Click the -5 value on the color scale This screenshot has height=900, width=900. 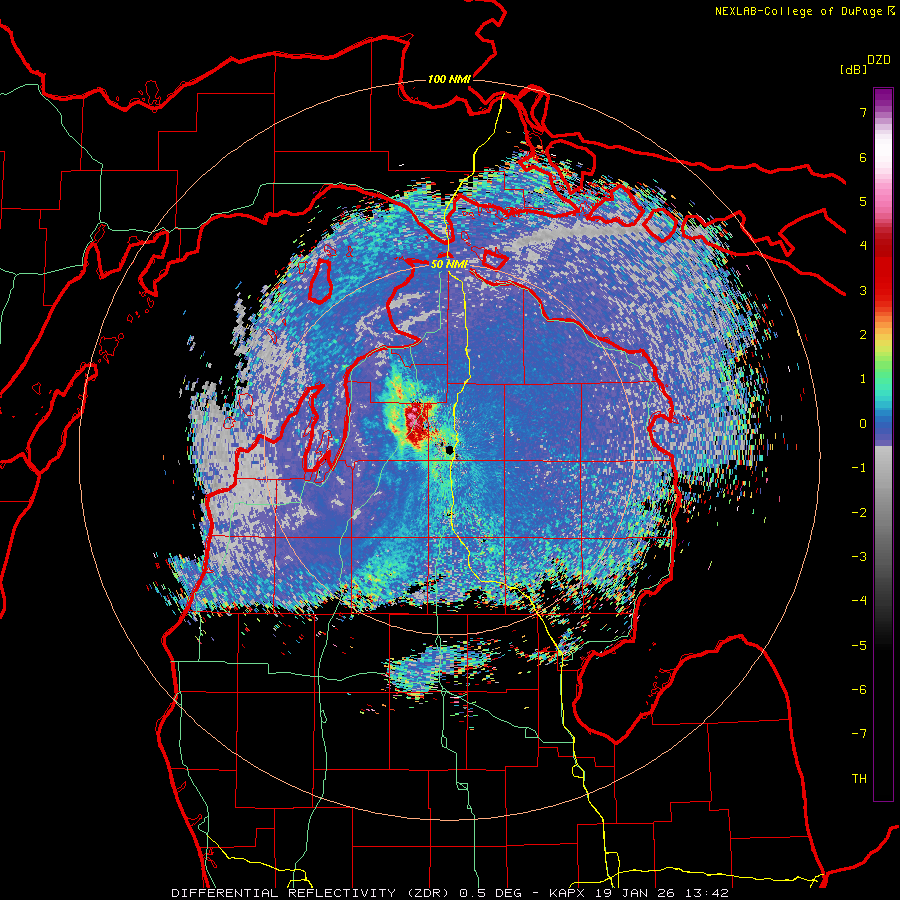[859, 646]
